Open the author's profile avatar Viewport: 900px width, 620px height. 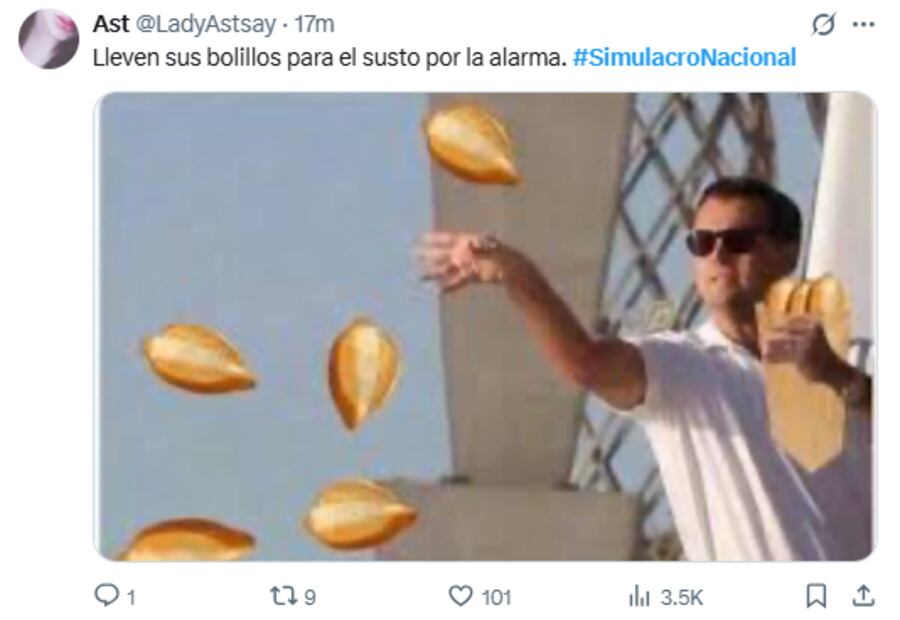click(x=49, y=39)
